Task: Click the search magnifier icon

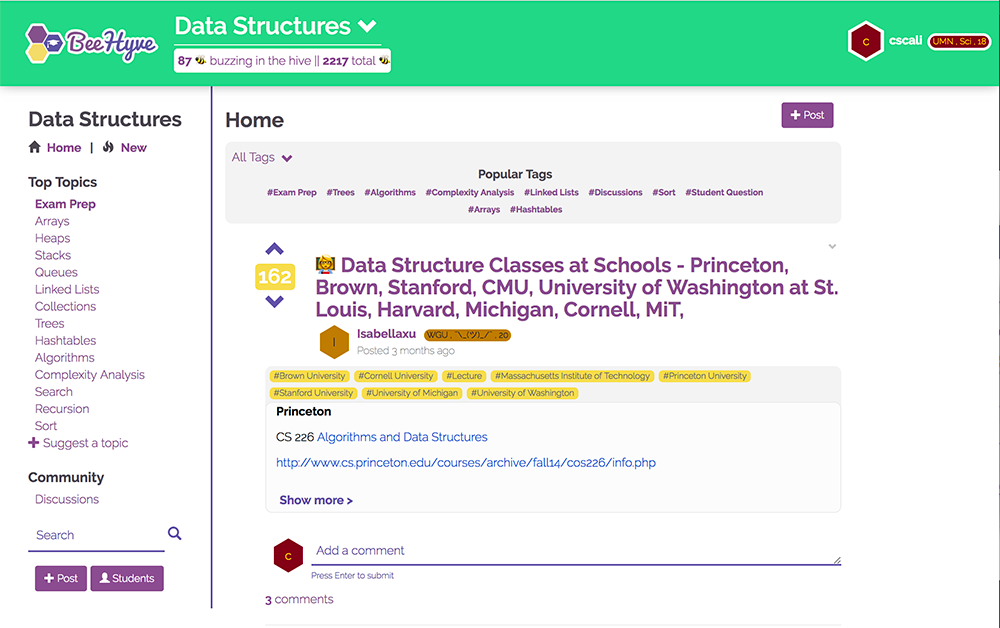Action: [x=175, y=534]
